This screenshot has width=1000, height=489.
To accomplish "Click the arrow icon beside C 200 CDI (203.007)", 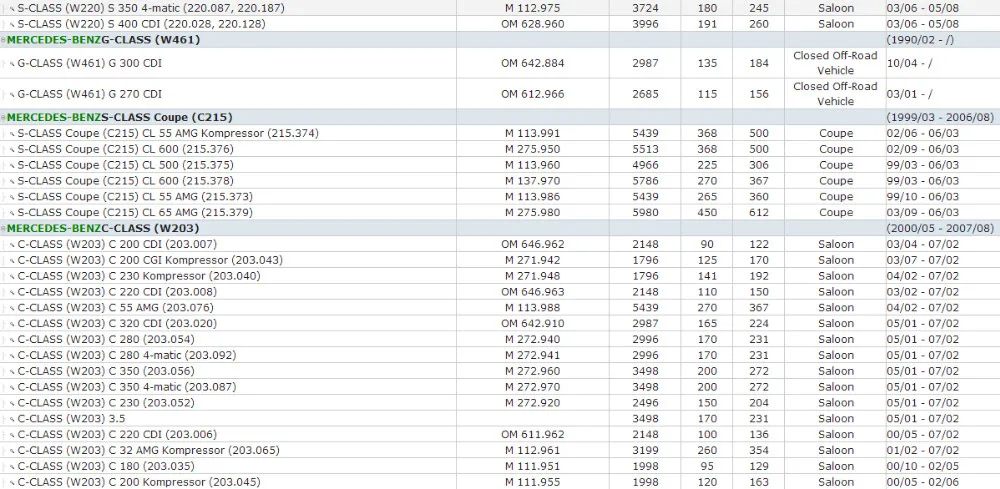I will [x=12, y=245].
